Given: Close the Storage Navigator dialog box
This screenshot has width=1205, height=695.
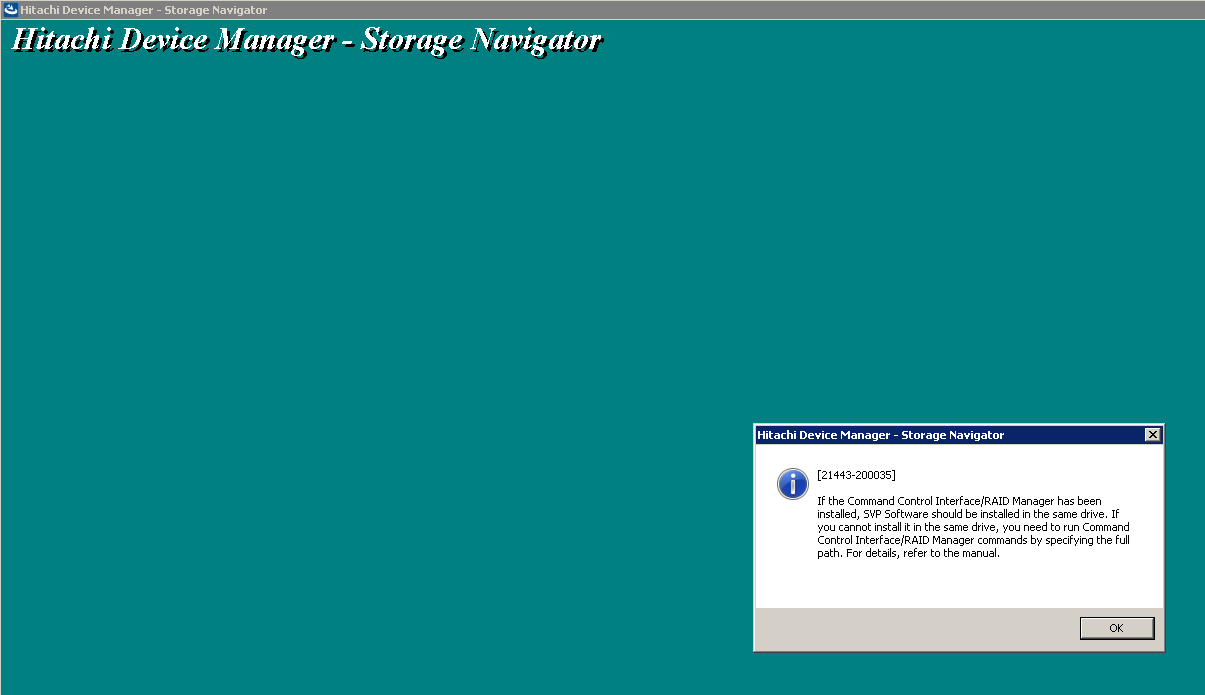Looking at the screenshot, I should (1152, 435).
